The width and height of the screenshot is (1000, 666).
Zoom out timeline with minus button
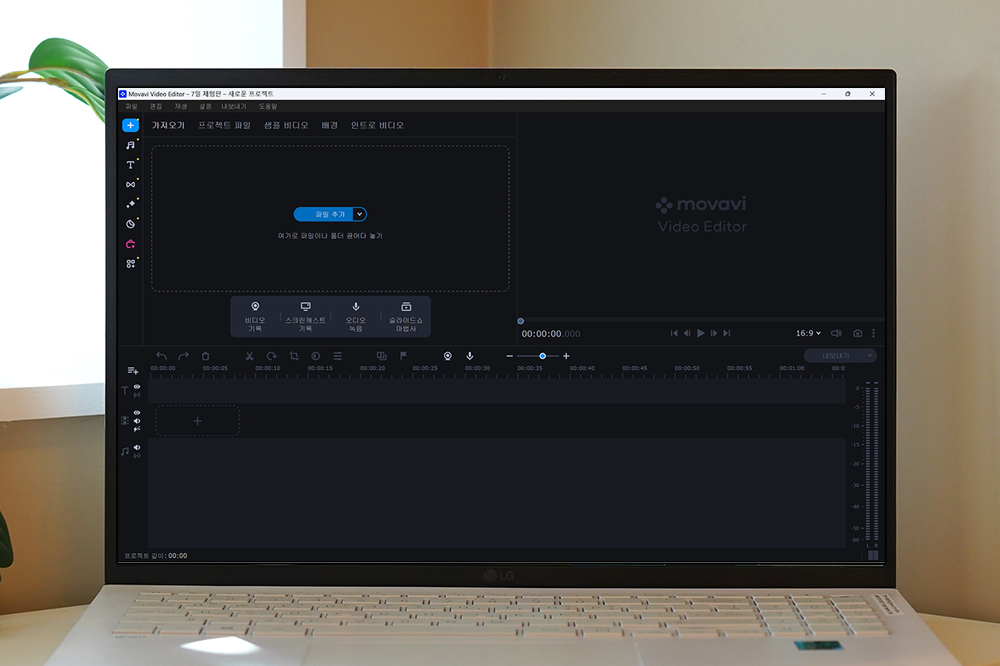pyautogui.click(x=509, y=356)
